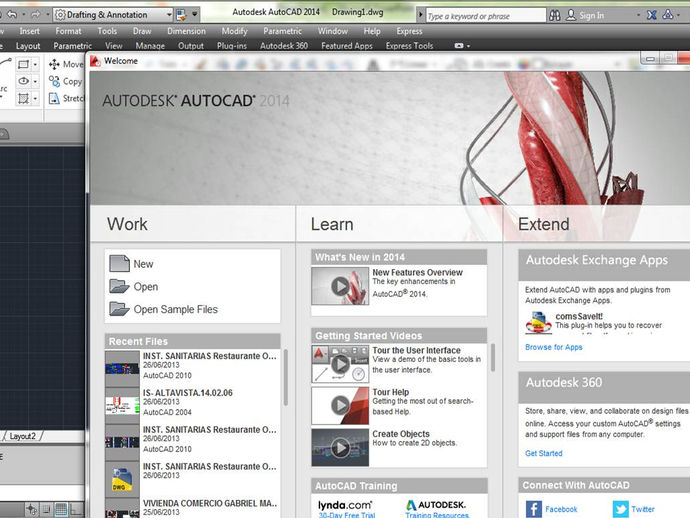Play Tour Help video
The width and height of the screenshot is (690, 518).
pos(340,405)
